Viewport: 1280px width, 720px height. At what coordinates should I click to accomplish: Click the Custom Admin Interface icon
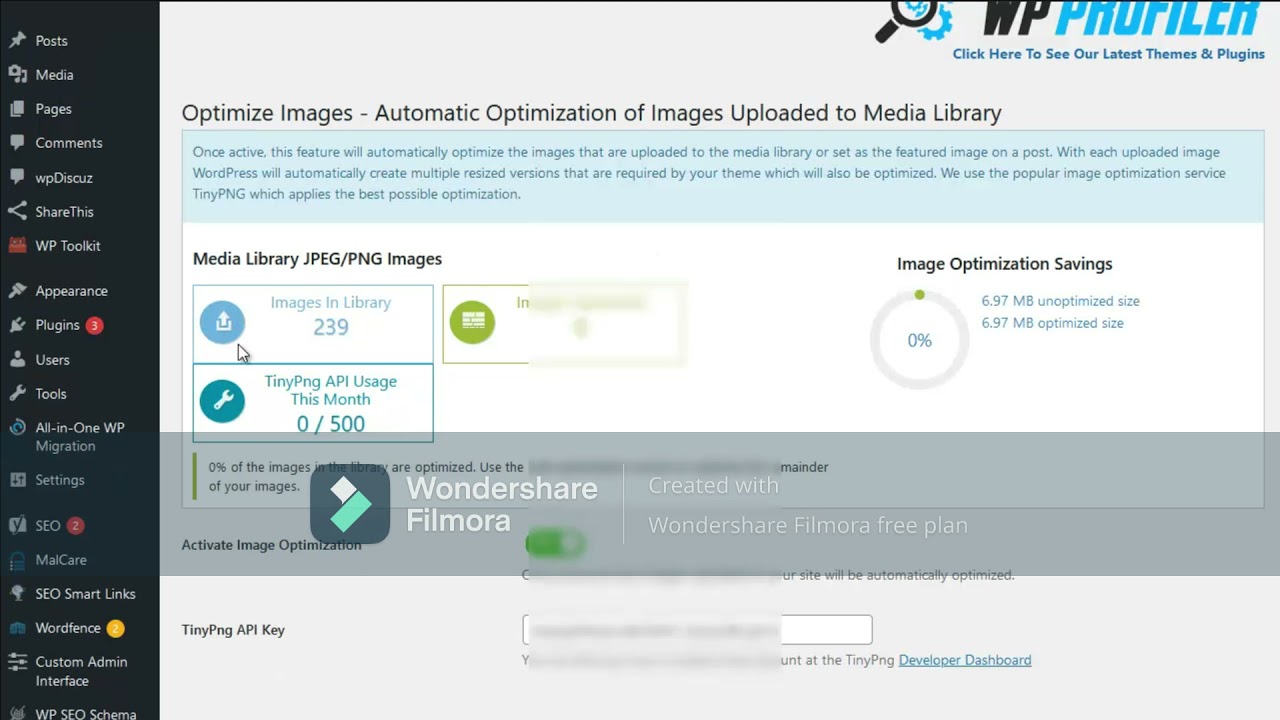coord(17,662)
